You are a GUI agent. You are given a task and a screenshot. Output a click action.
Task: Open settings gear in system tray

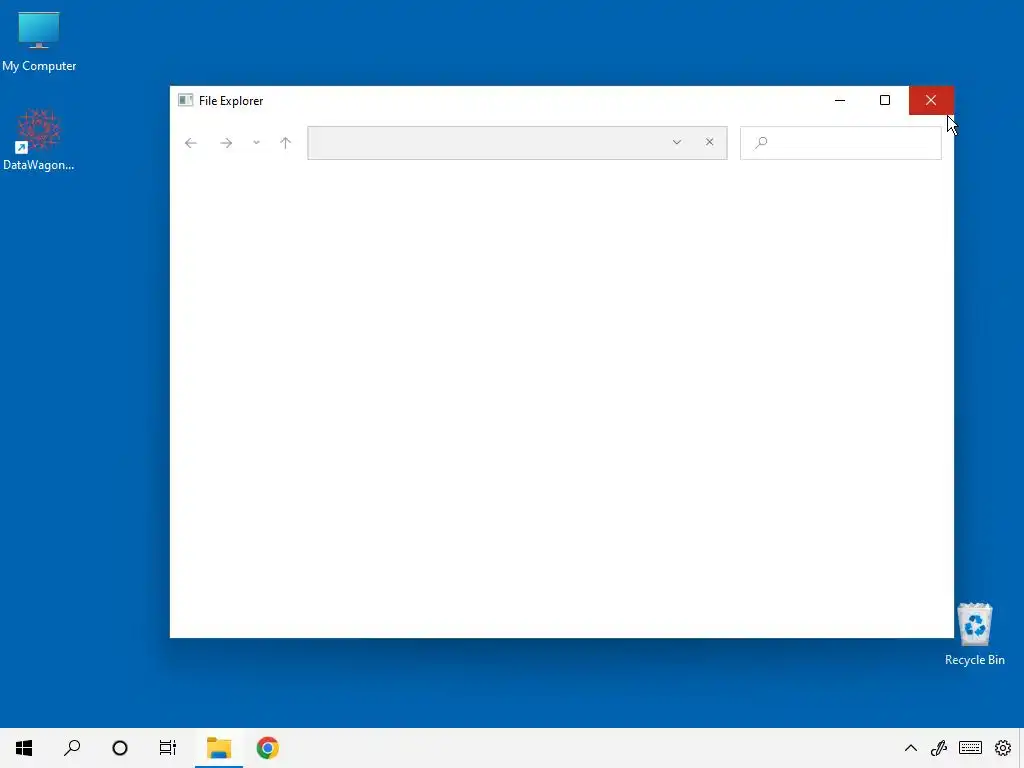pyautogui.click(x=1003, y=748)
